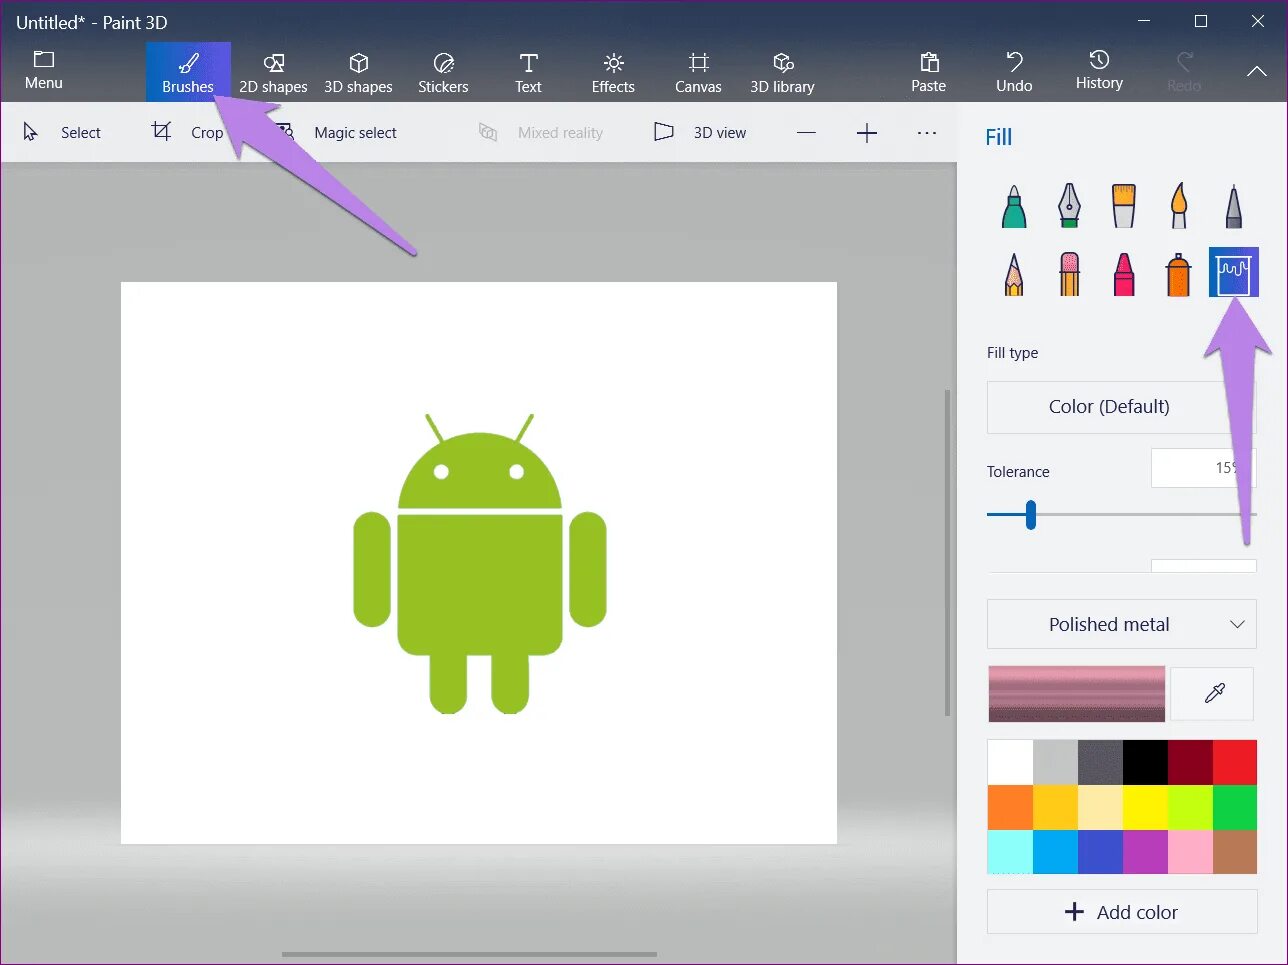
Task: Open the Menu tab
Action: (44, 72)
